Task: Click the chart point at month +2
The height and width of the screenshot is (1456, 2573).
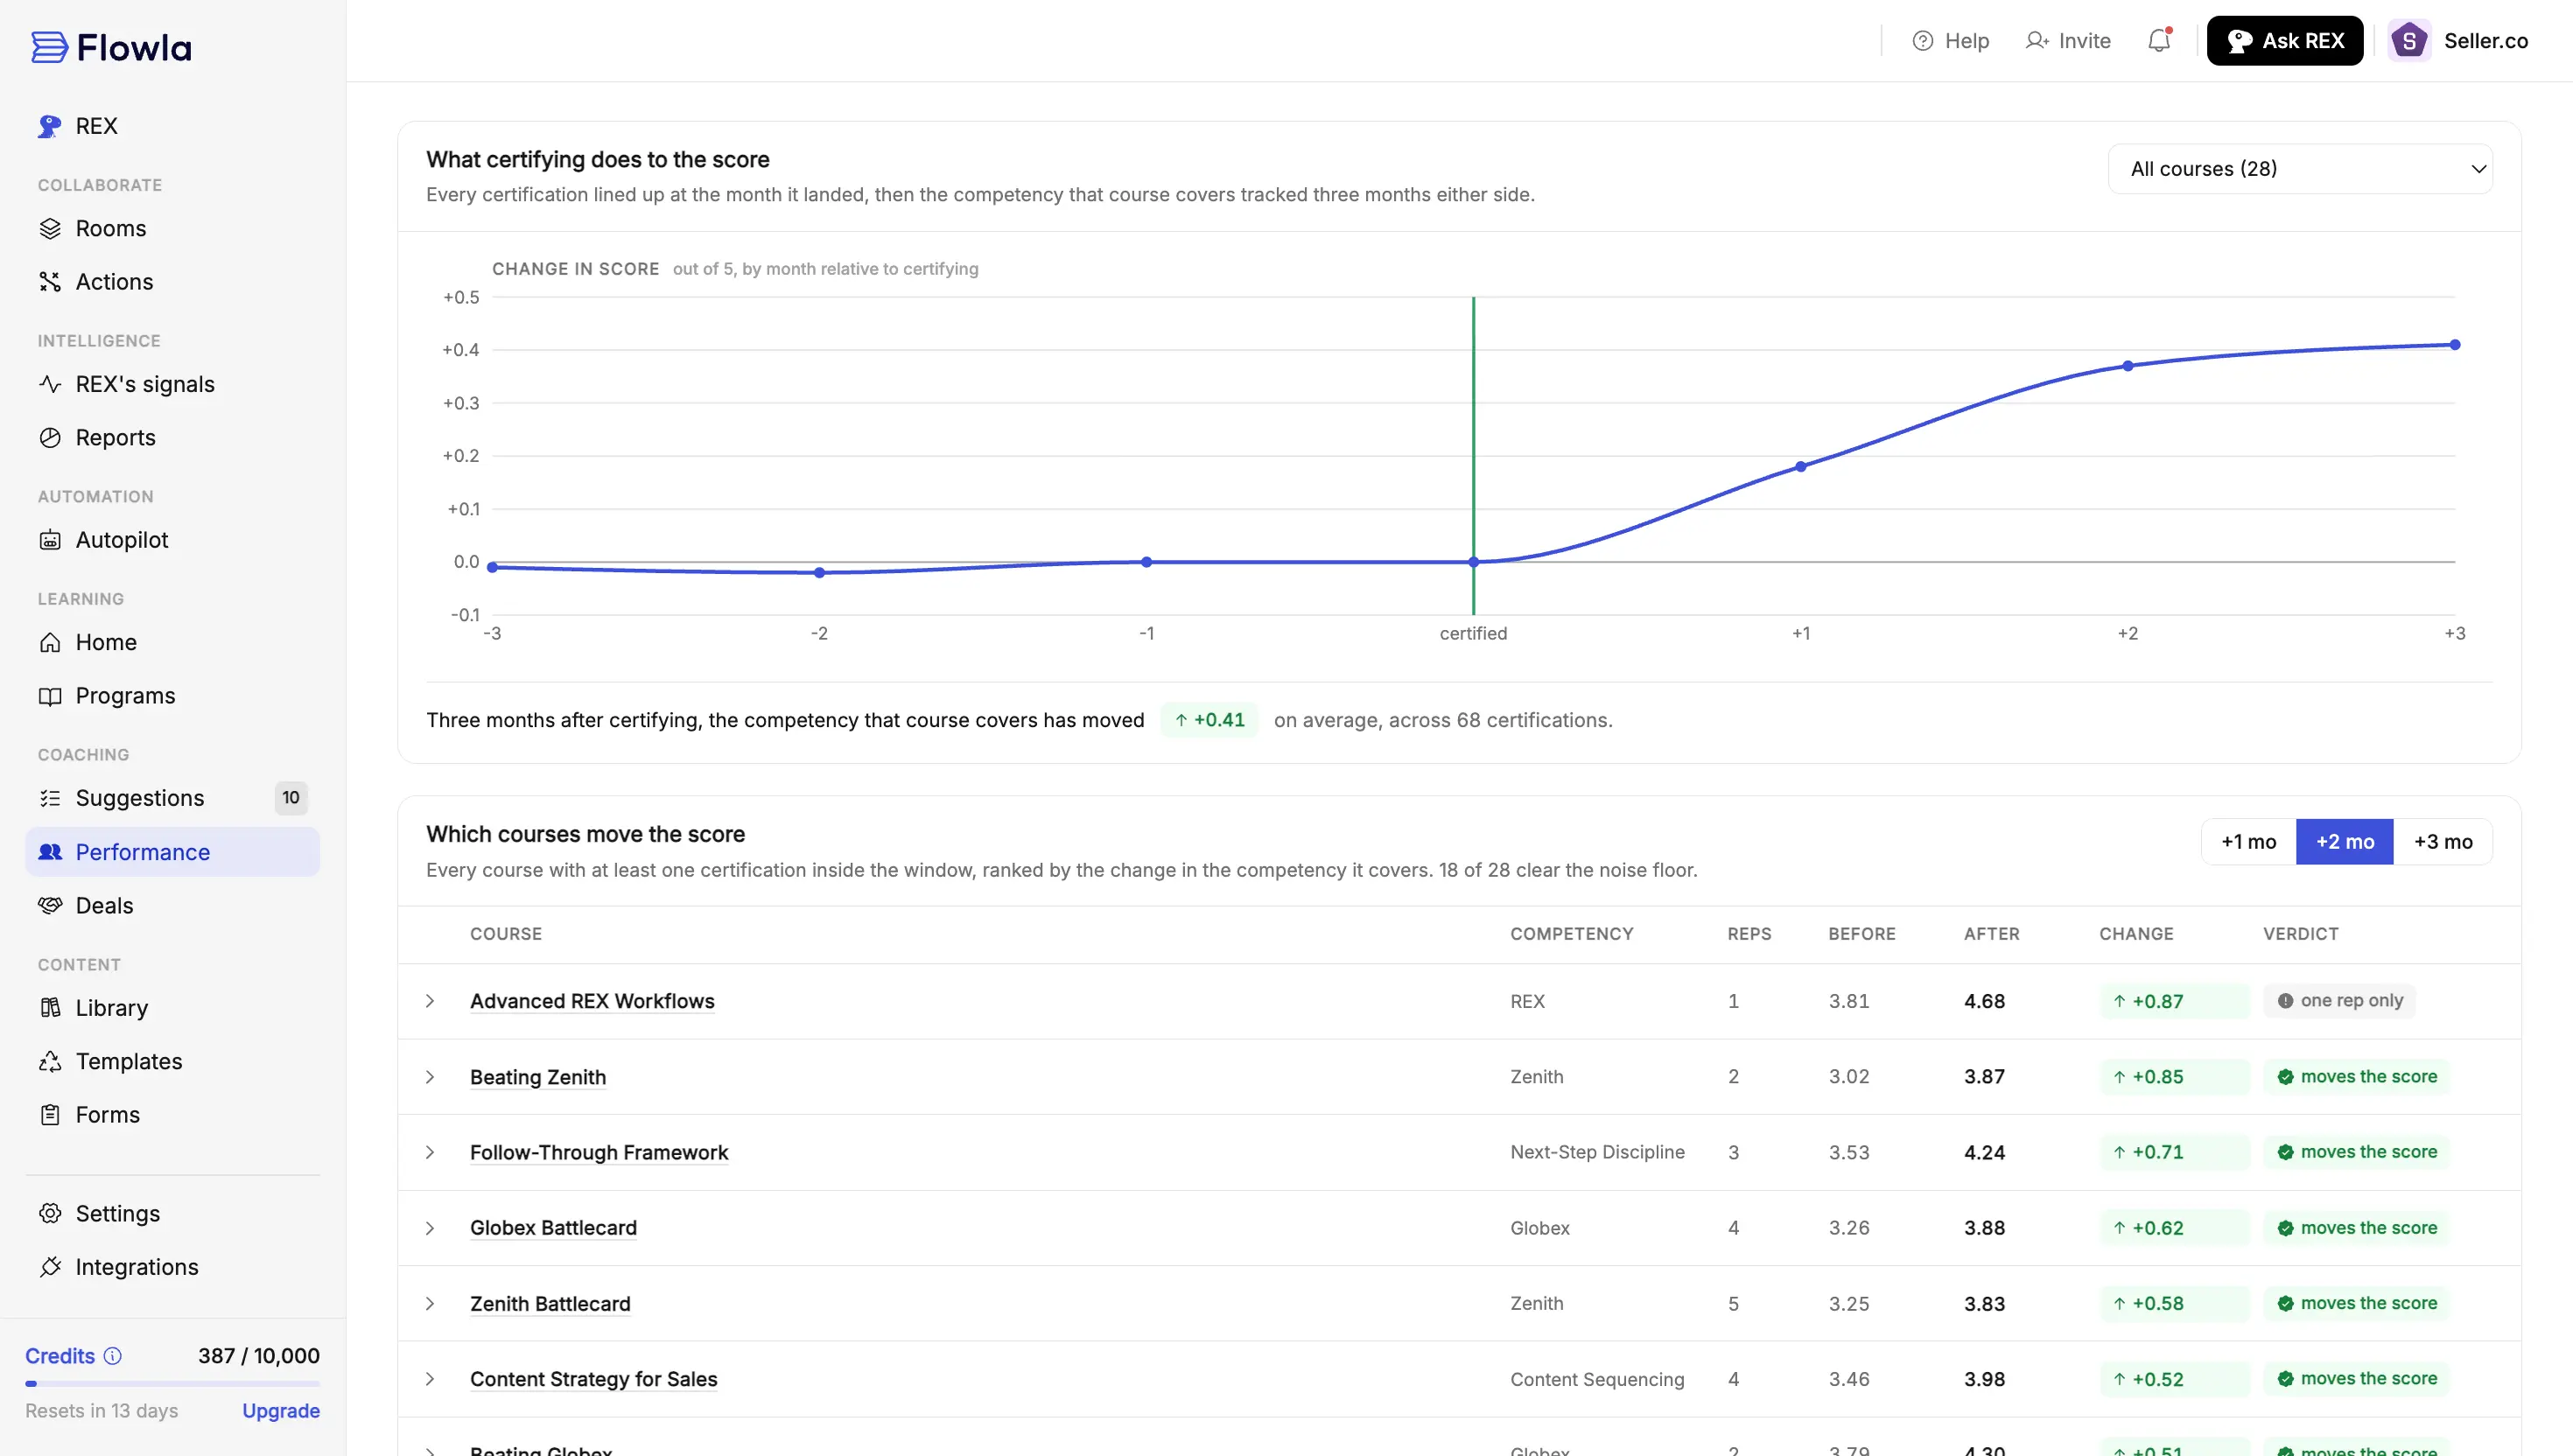Action: [2127, 366]
